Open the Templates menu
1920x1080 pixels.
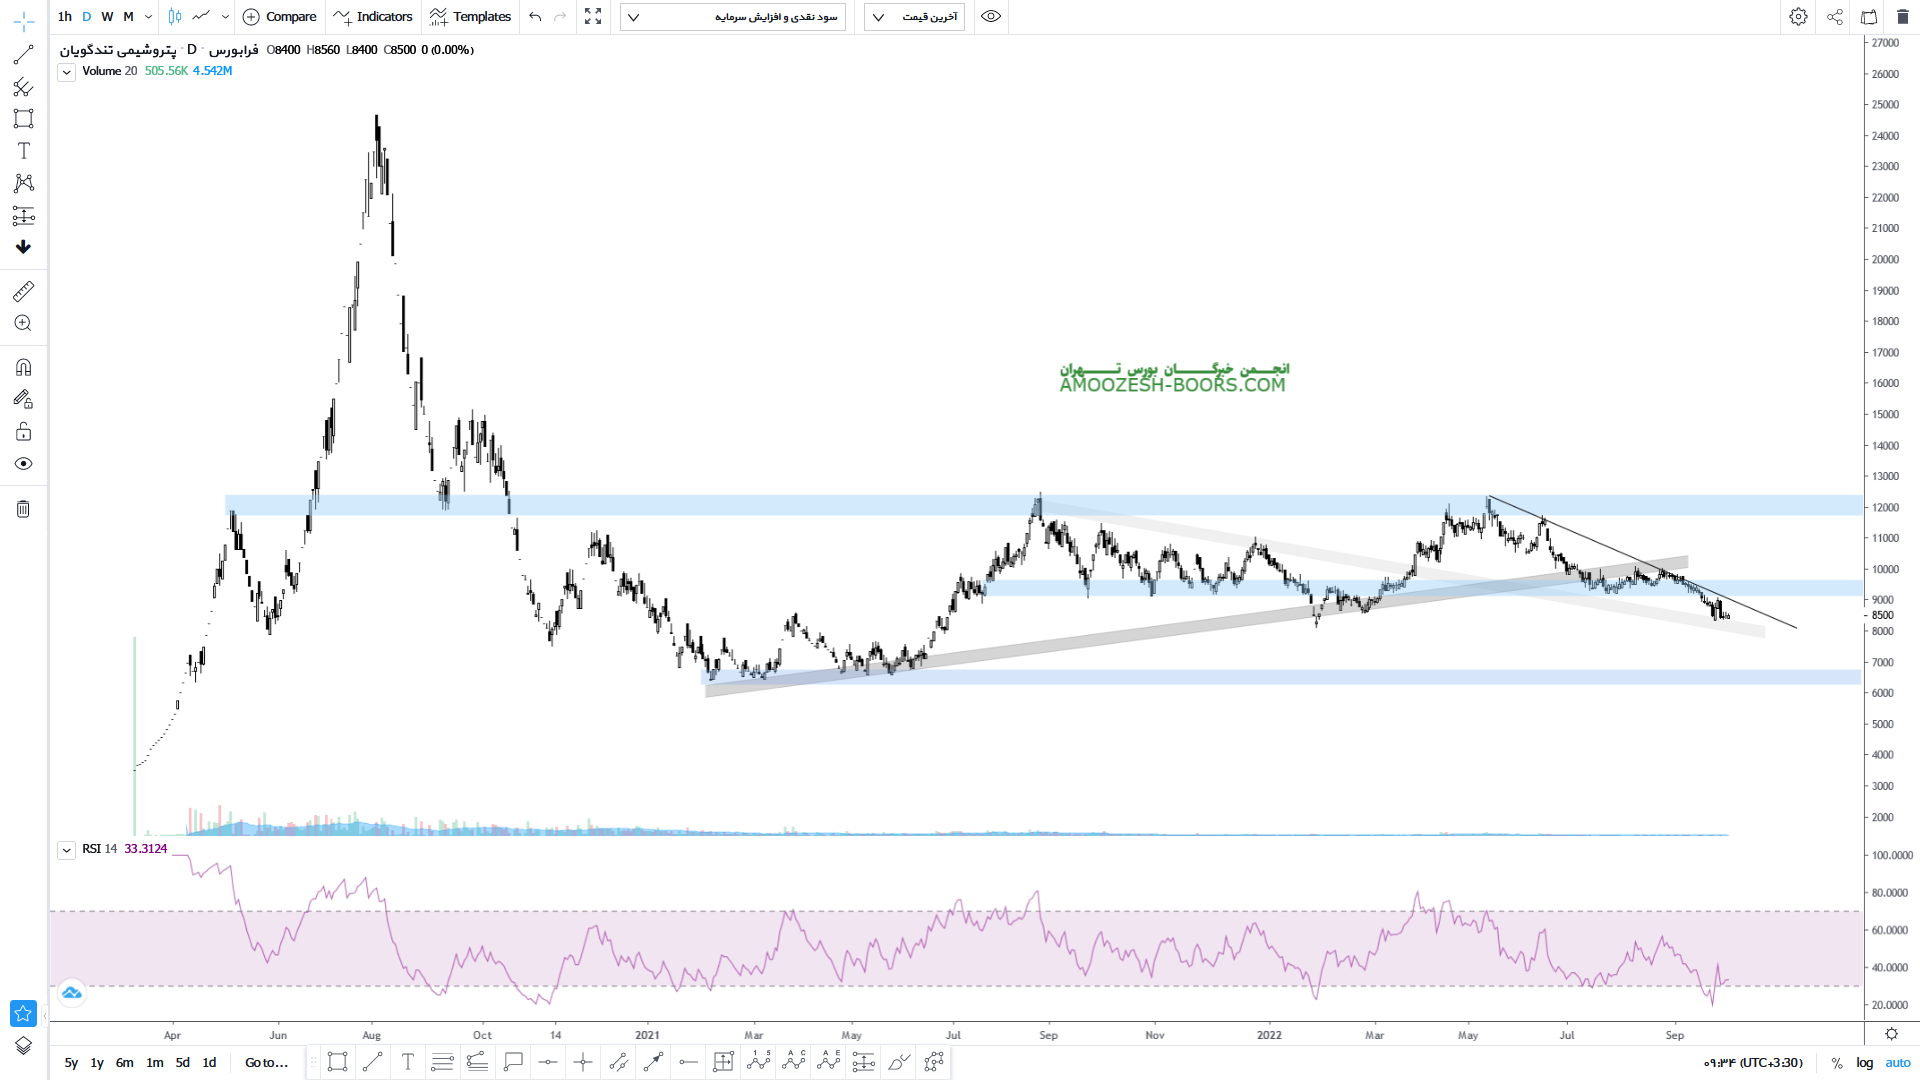coord(470,17)
